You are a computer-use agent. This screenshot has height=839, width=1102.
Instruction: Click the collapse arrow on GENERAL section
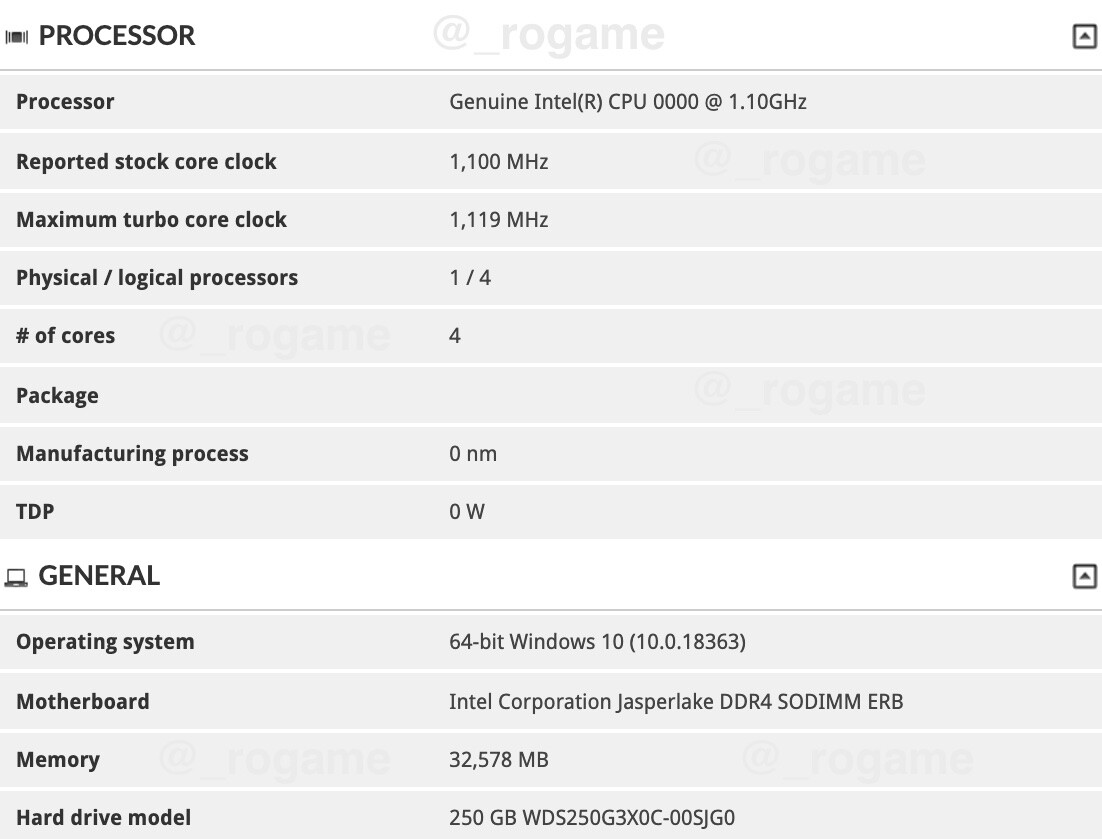(x=1083, y=575)
